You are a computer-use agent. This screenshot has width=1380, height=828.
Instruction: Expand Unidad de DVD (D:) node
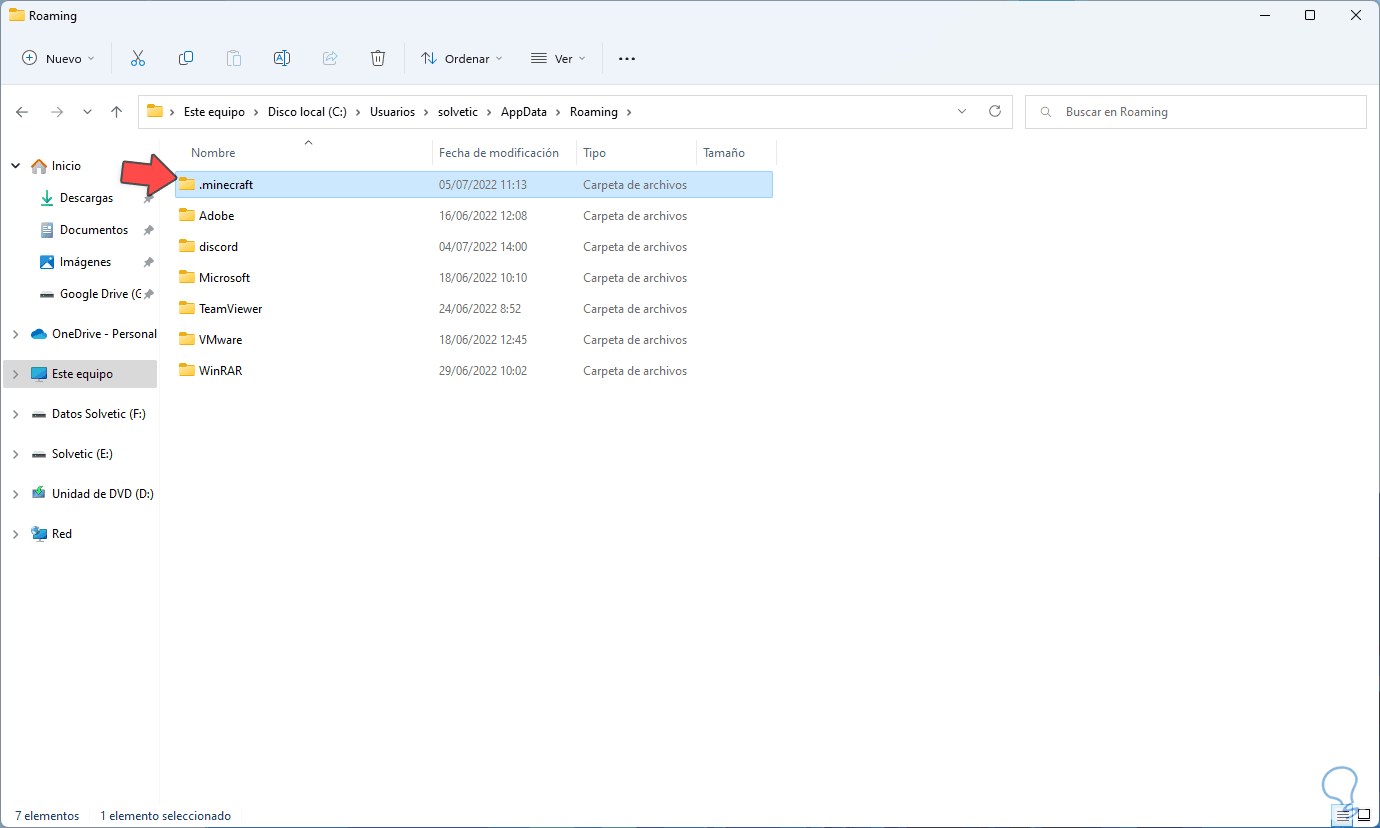coord(15,494)
